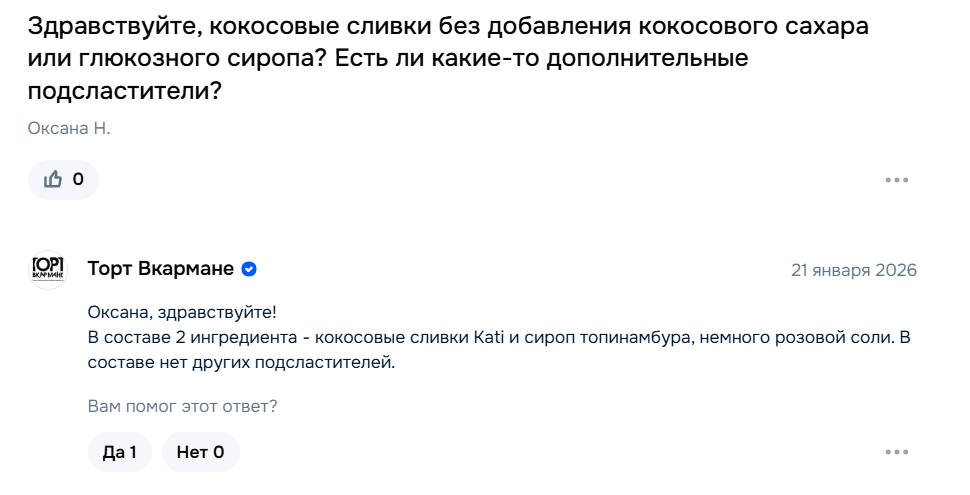
Task: Click the answer's last line "составе нет других подсластителей."
Action: [x=242, y=363]
